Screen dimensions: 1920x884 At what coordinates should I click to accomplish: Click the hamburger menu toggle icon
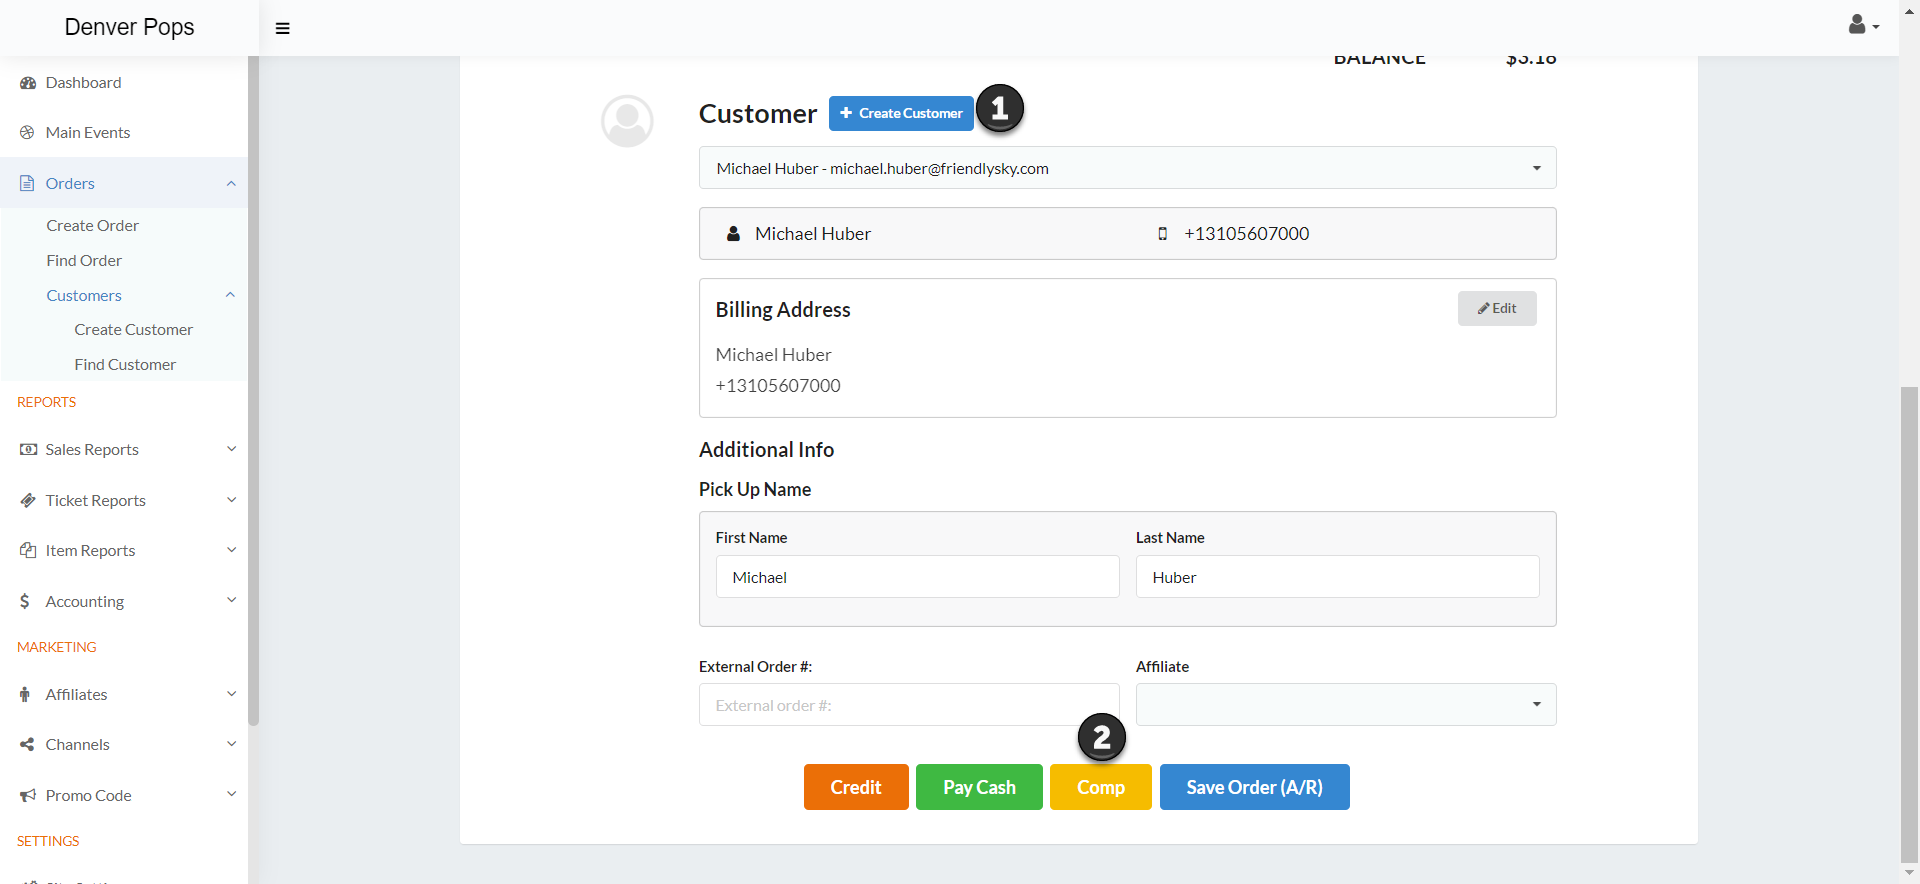(283, 28)
